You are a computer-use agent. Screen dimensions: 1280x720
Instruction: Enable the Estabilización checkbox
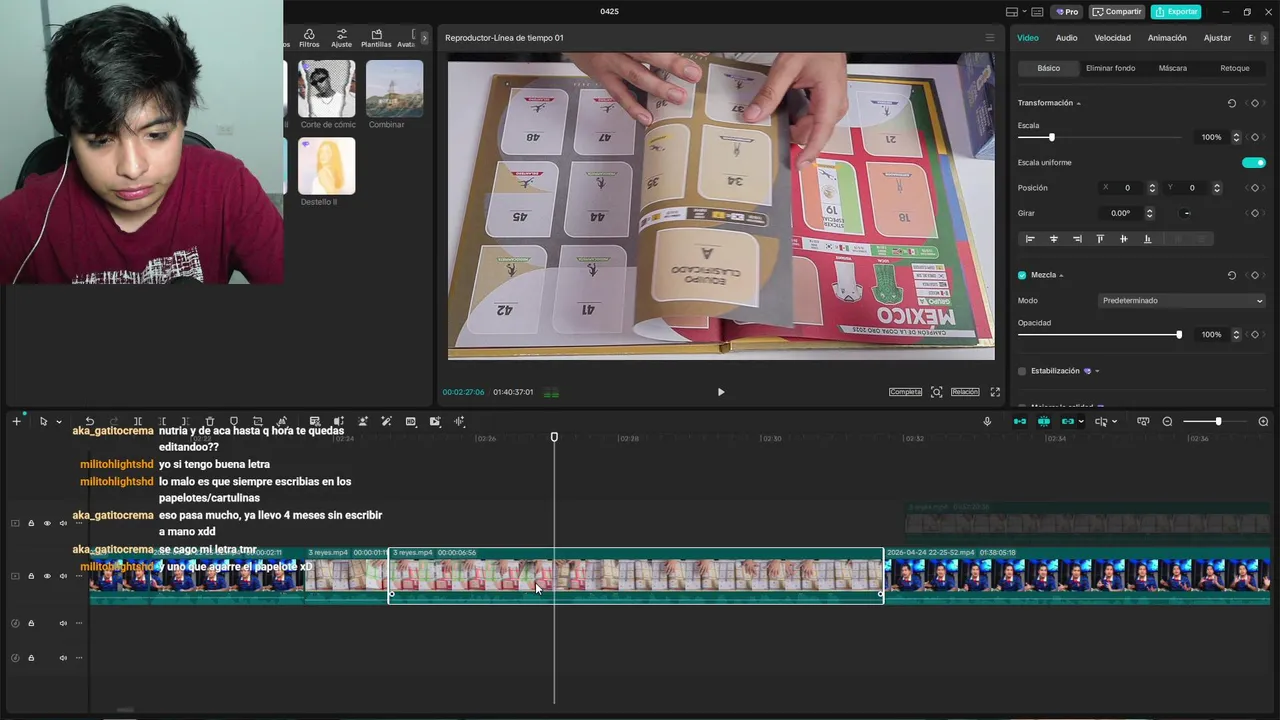[x=1022, y=371]
